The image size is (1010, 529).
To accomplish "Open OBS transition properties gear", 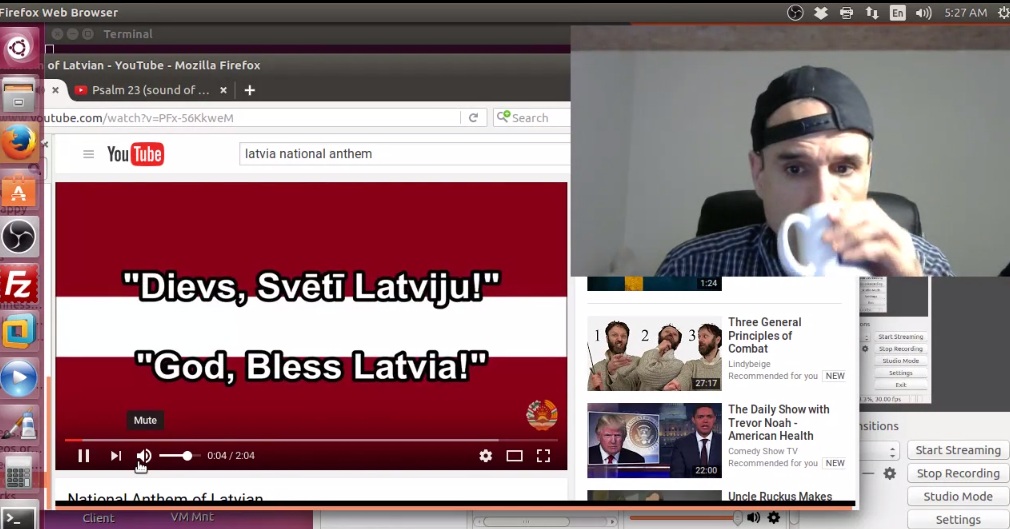I will 890,474.
